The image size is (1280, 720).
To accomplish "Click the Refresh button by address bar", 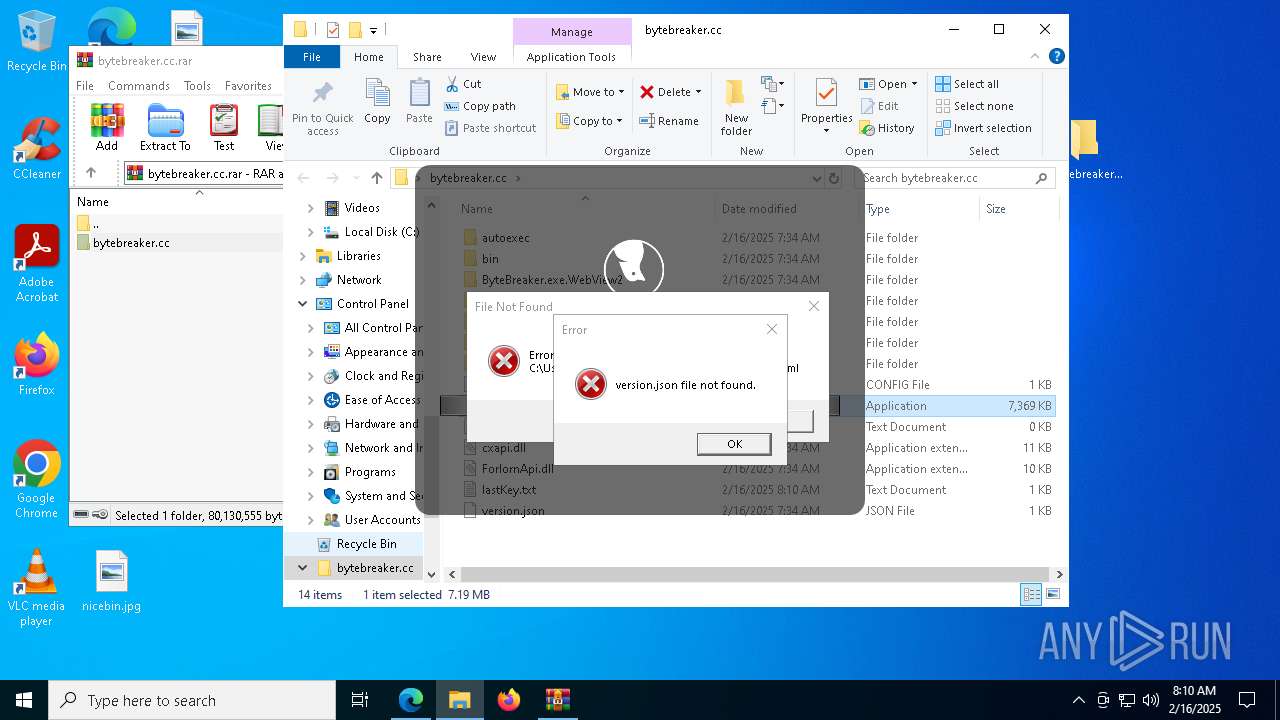I will pos(834,178).
